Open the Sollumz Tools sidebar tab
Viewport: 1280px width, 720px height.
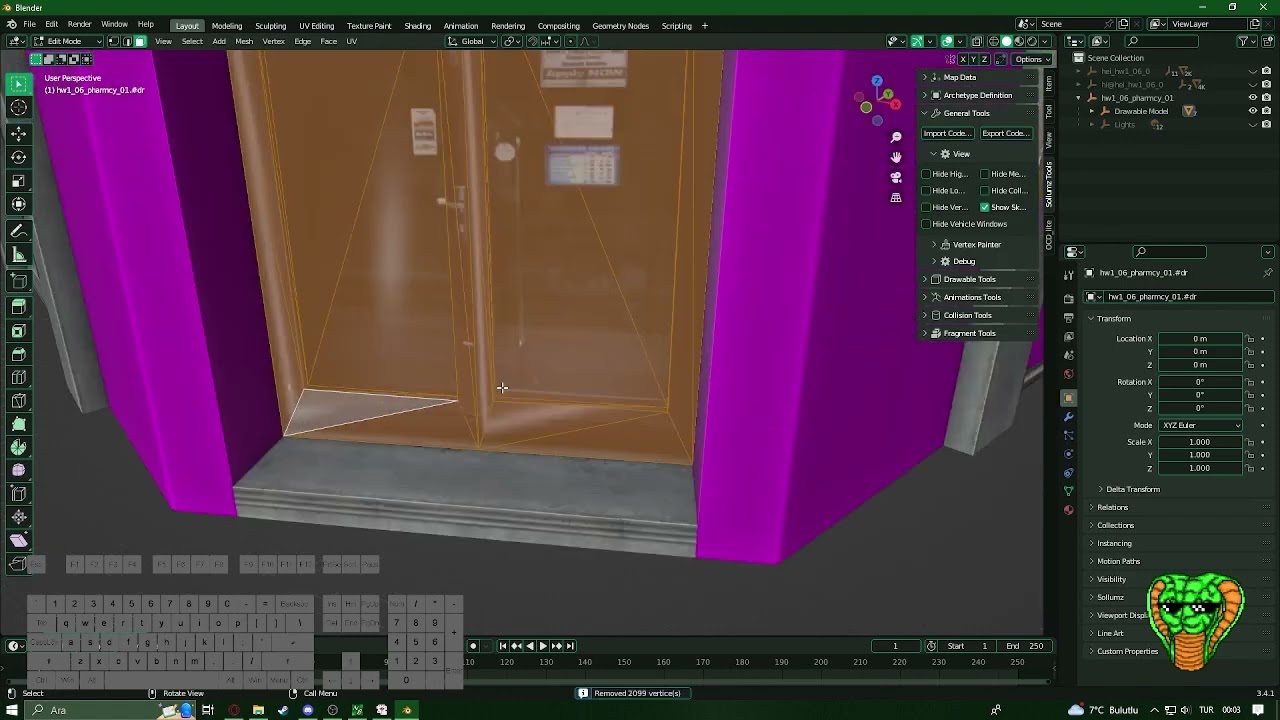pyautogui.click(x=1049, y=185)
